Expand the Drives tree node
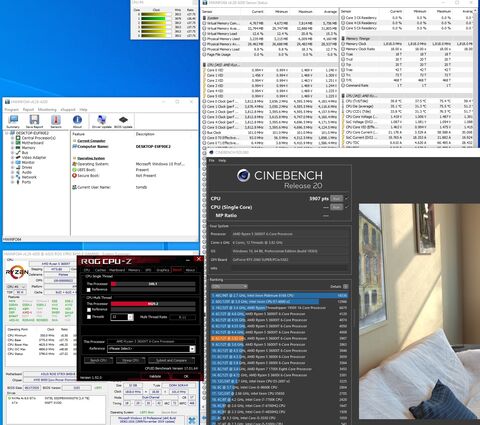The width and height of the screenshot is (480, 425). tap(13, 167)
